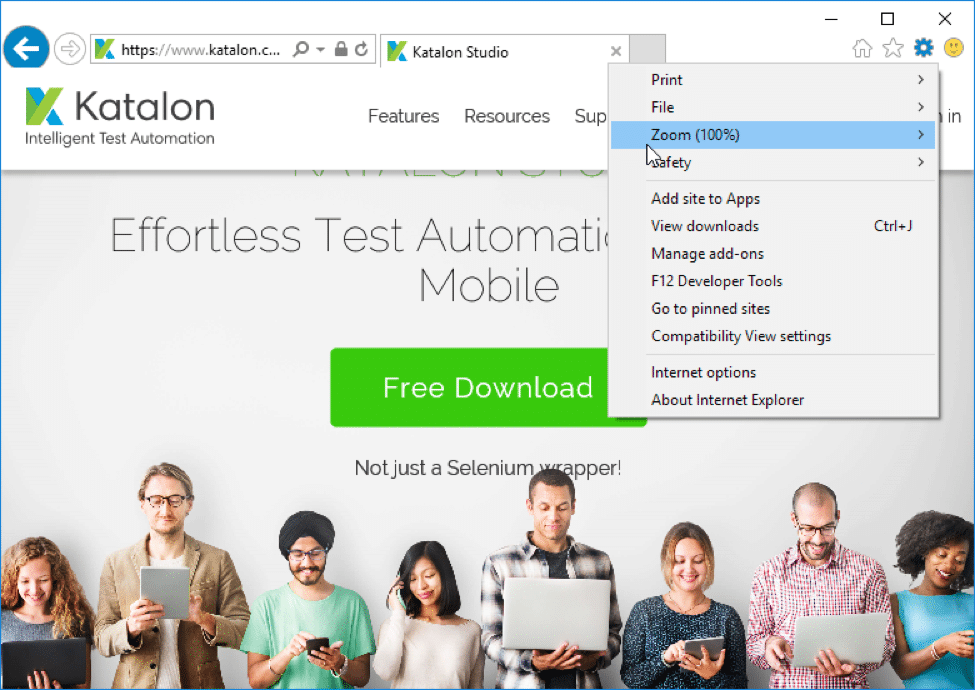Viewport: 975px width, 690px height.
Task: Open a new tab button
Action: pos(647,49)
